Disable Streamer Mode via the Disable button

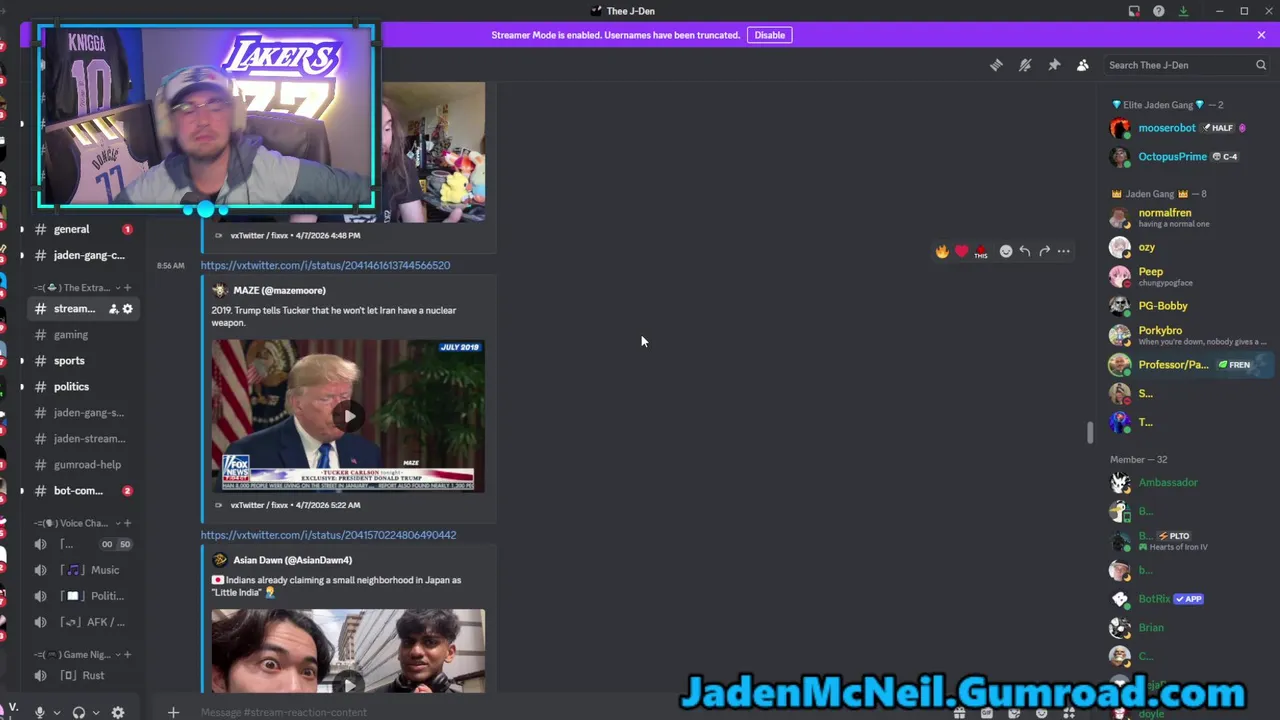[769, 35]
